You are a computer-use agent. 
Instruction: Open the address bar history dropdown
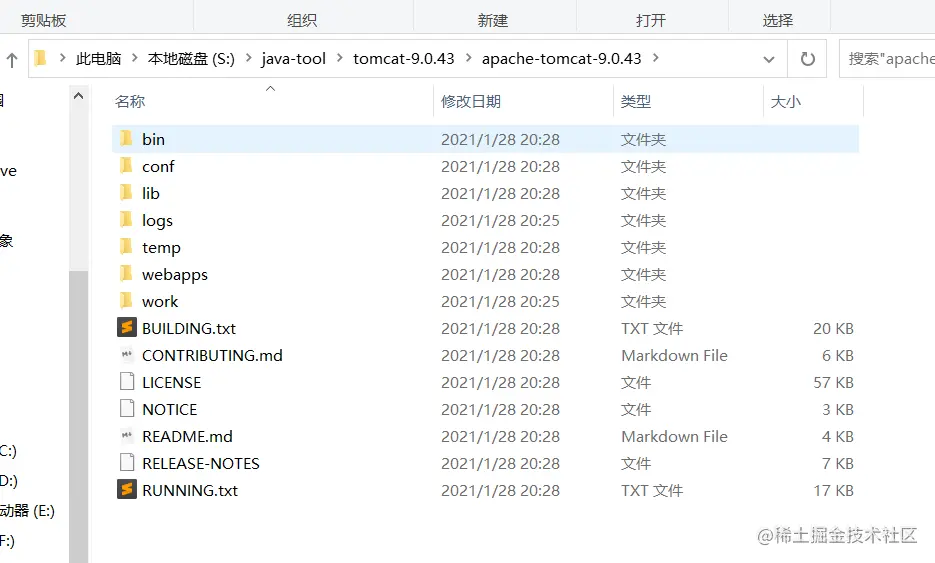click(769, 59)
